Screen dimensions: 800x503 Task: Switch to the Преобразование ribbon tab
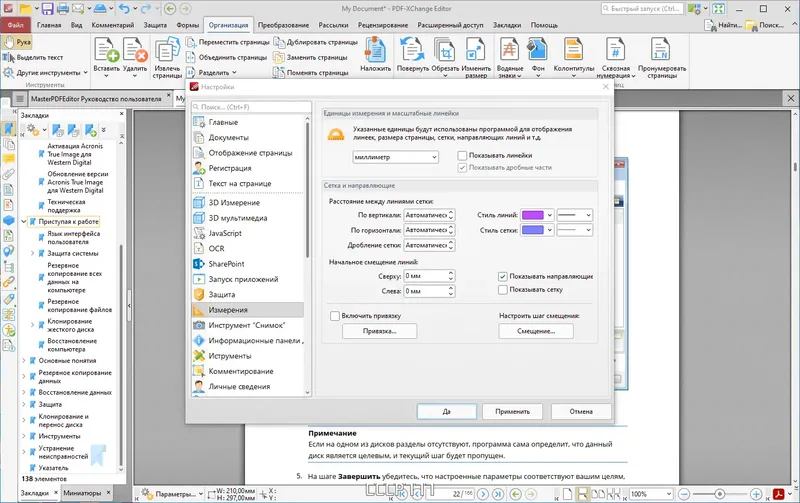pyautogui.click(x=283, y=24)
